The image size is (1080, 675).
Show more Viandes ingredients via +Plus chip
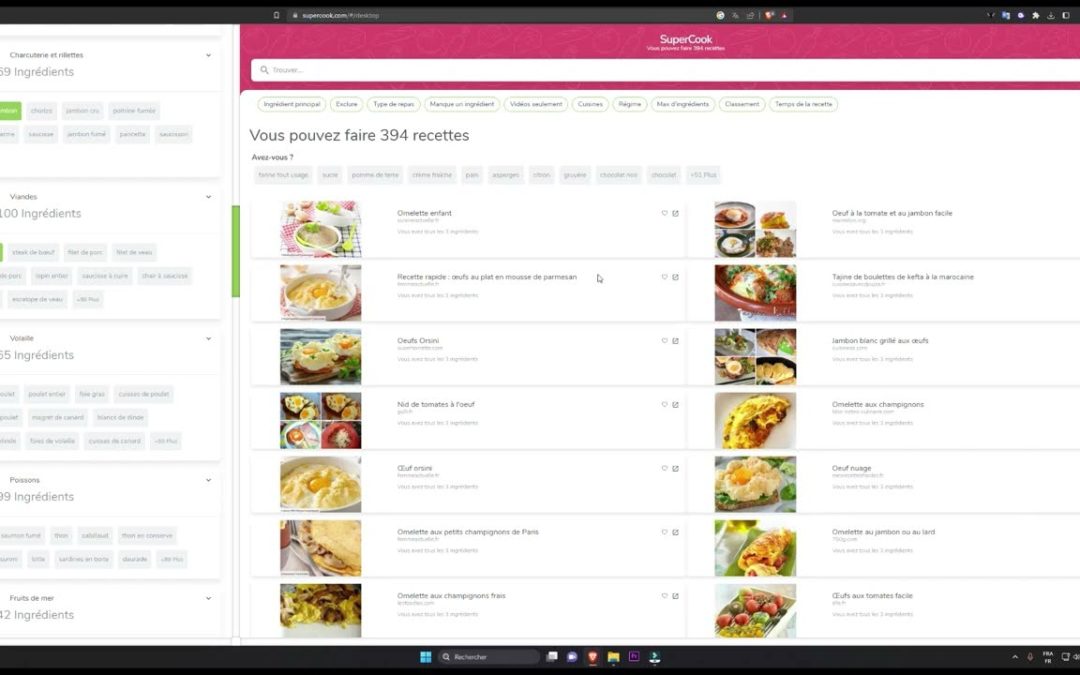[87, 300]
